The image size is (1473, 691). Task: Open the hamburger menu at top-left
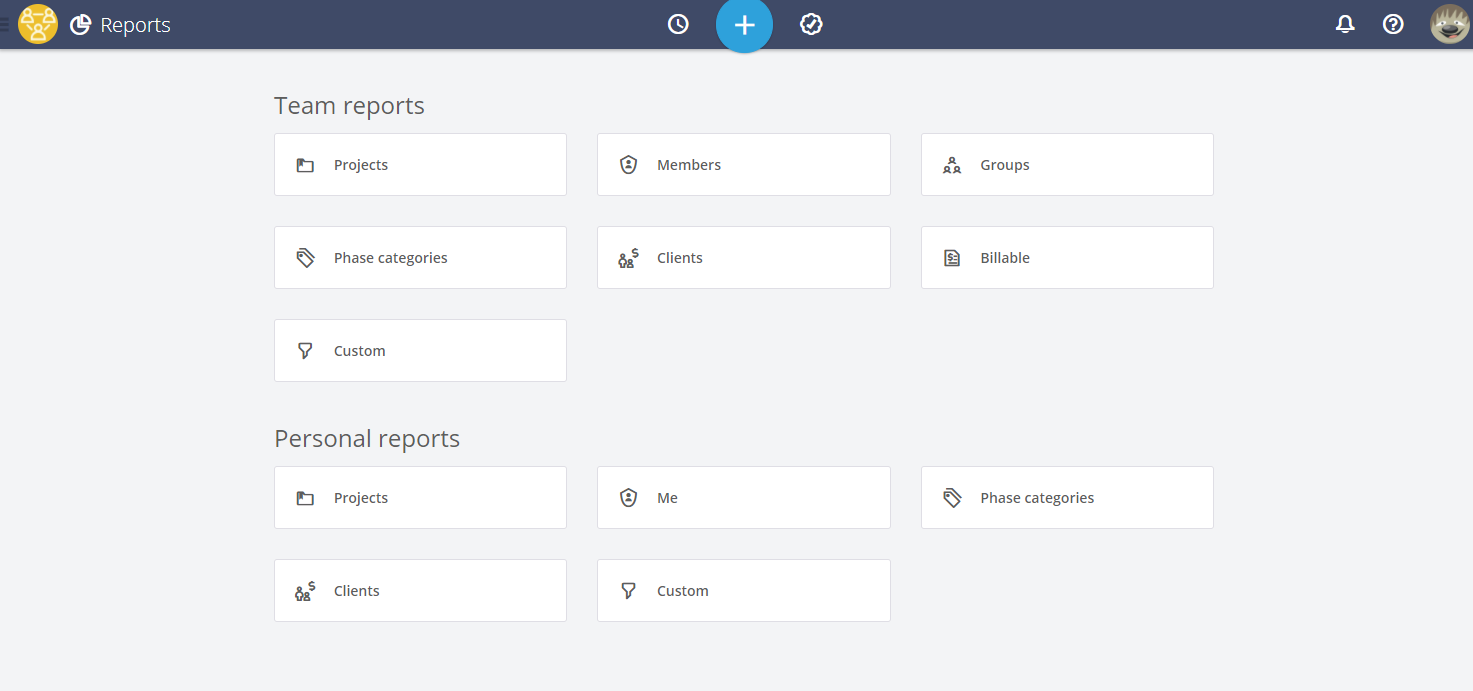coord(4,24)
